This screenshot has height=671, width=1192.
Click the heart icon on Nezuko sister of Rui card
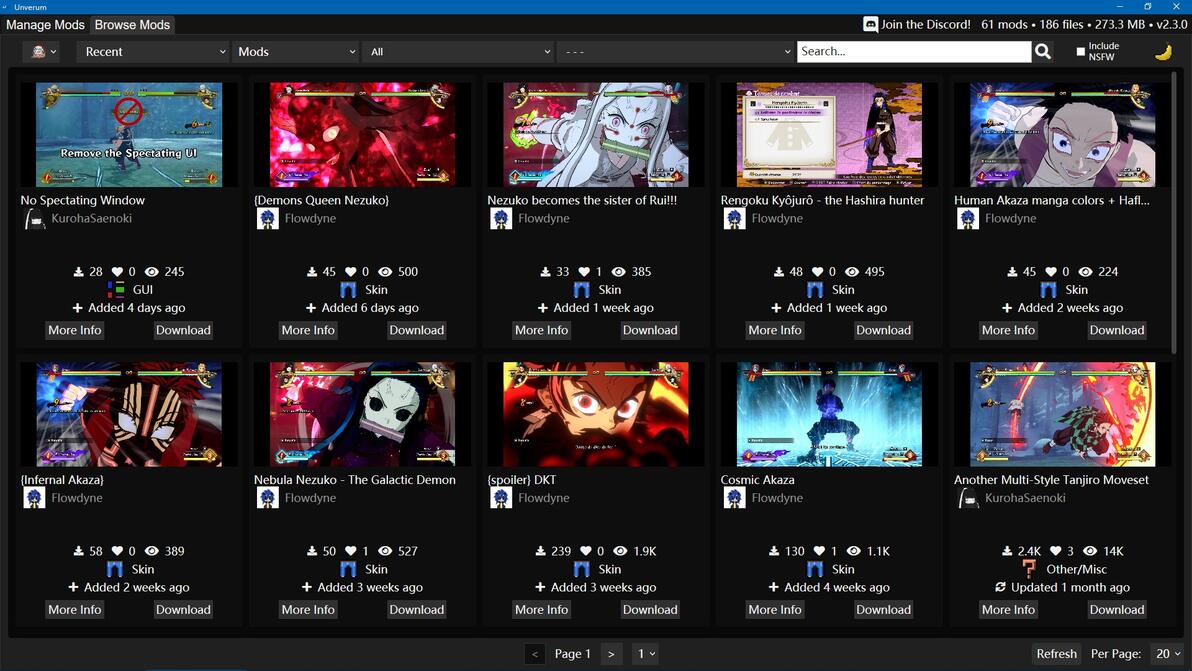(584, 271)
